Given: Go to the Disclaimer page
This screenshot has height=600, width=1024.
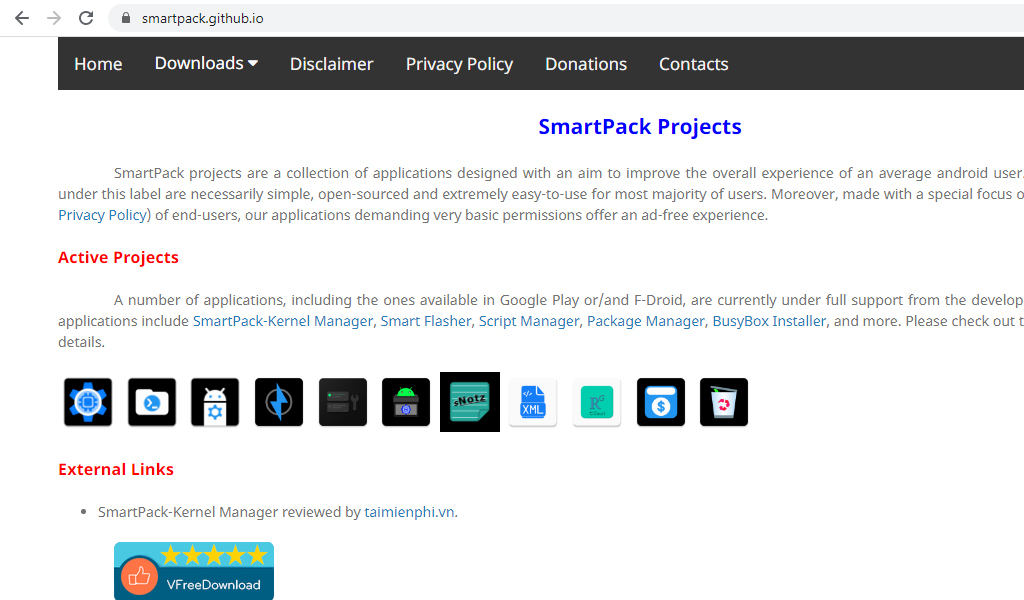Looking at the screenshot, I should click(331, 63).
